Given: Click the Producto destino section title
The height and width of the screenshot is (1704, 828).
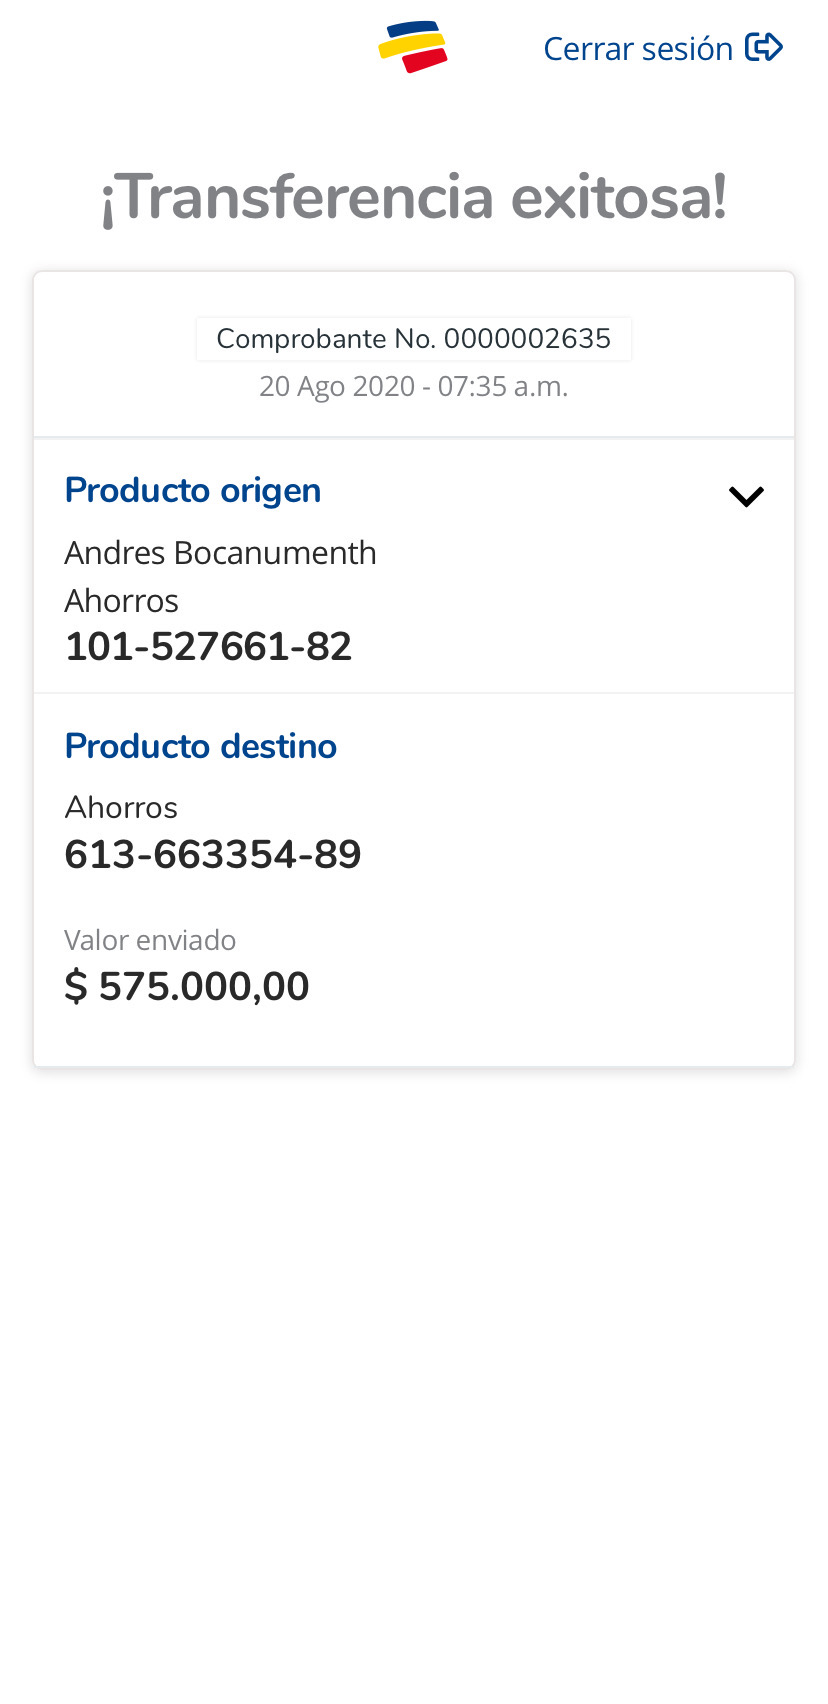Looking at the screenshot, I should click(x=201, y=746).
